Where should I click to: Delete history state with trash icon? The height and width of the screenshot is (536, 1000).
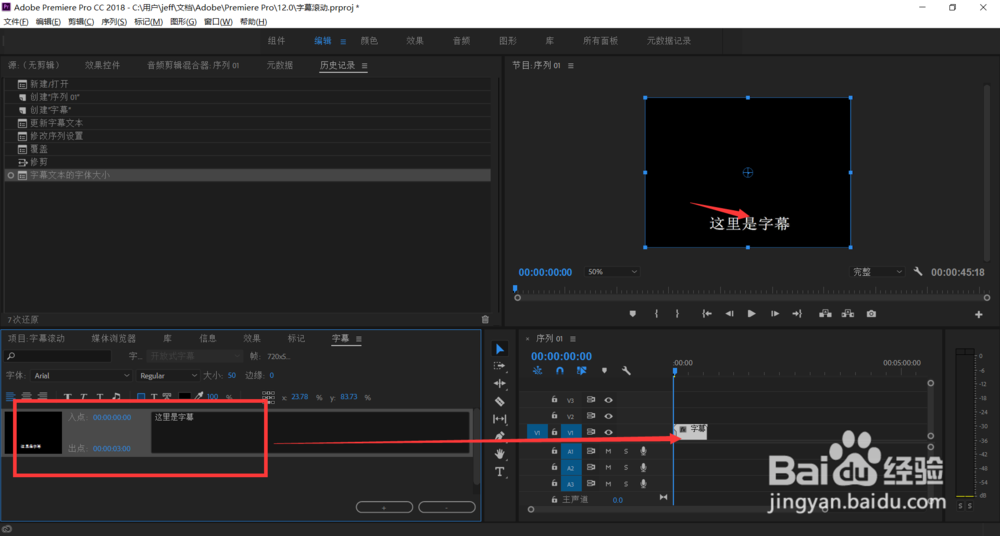point(485,319)
